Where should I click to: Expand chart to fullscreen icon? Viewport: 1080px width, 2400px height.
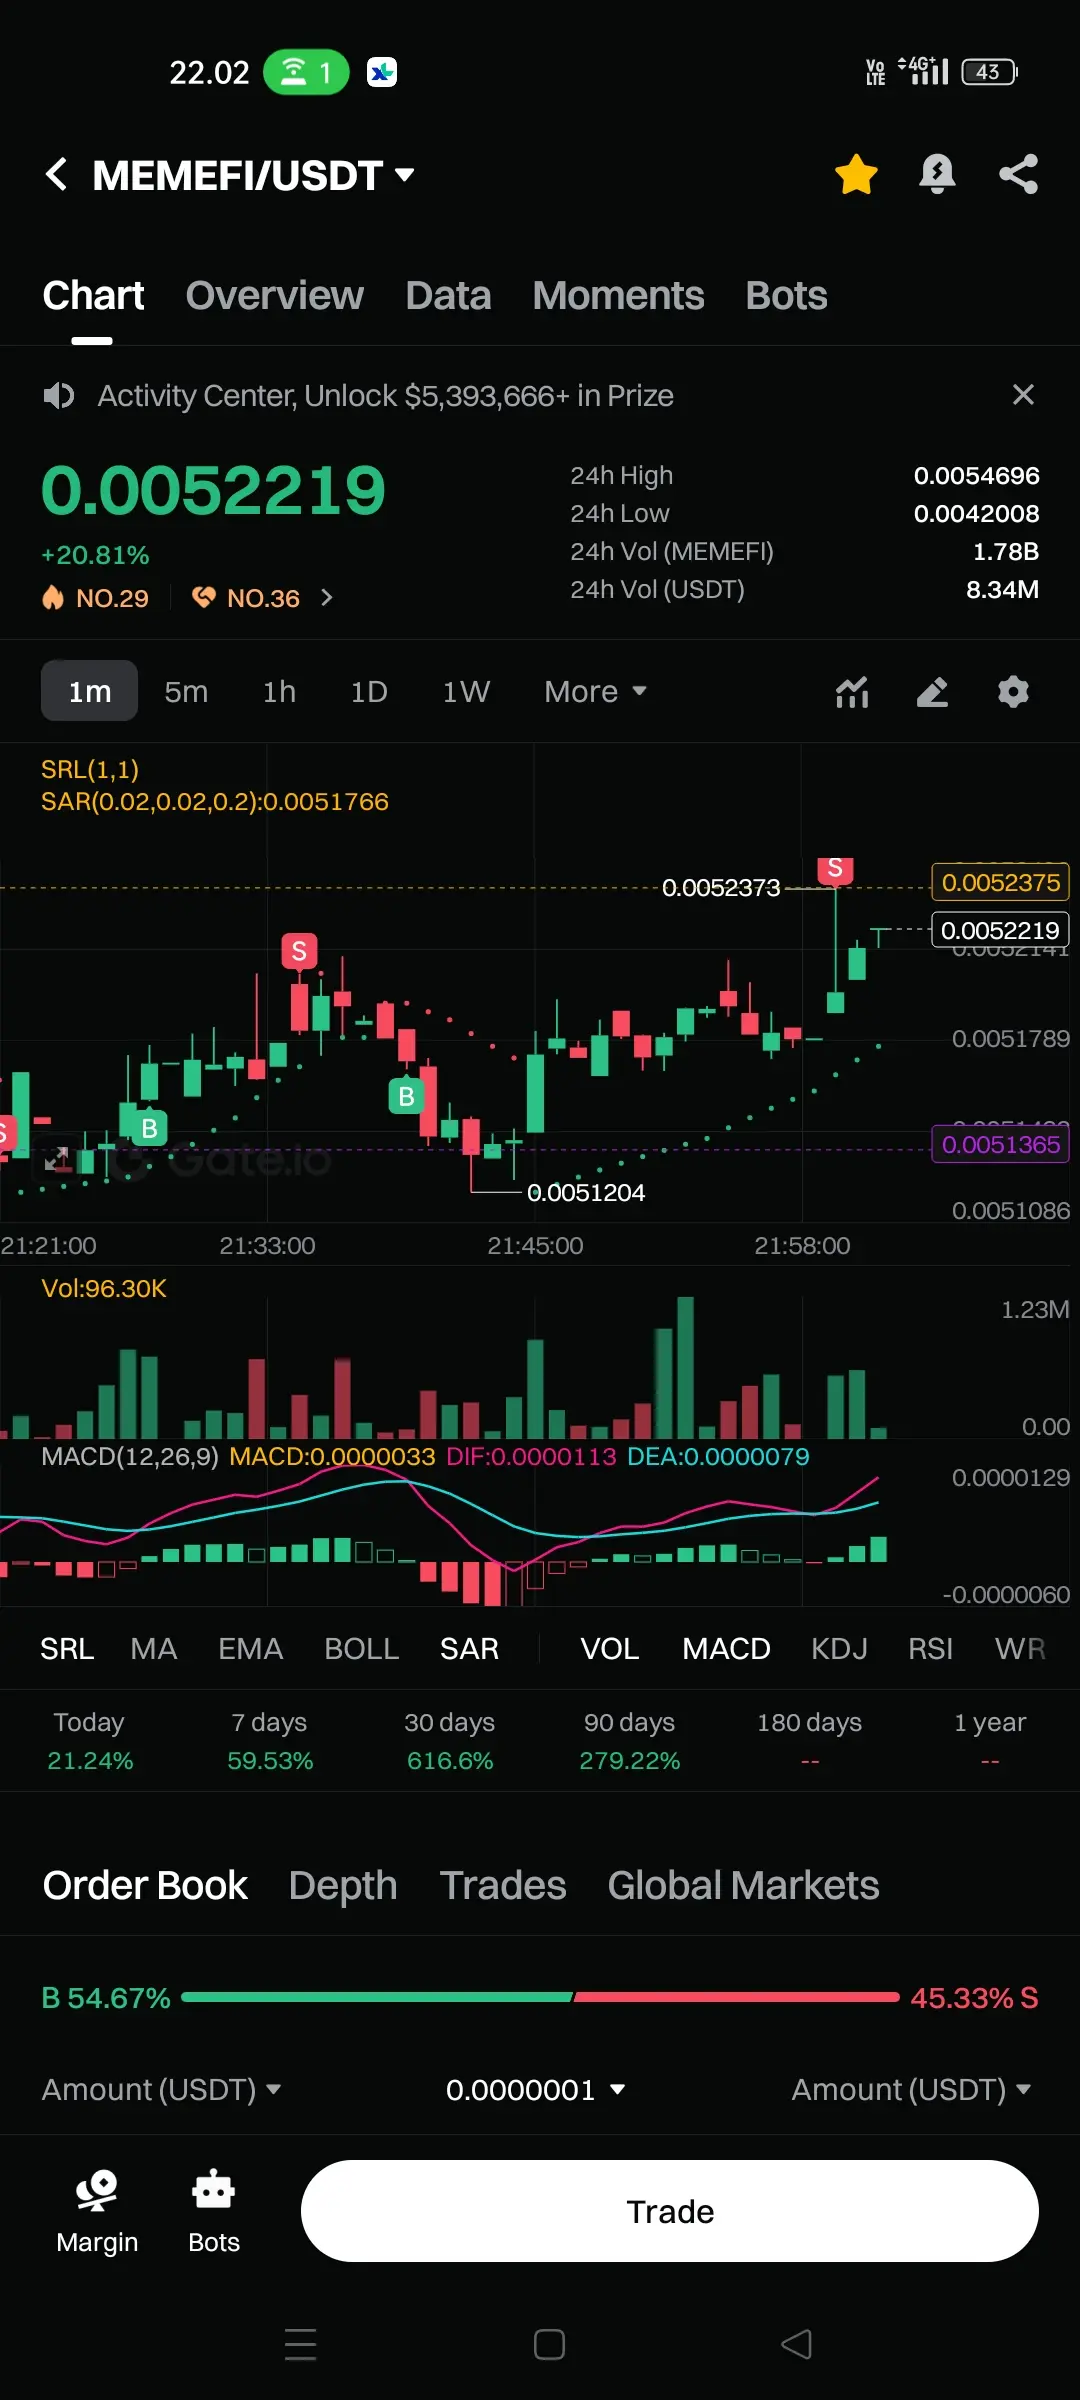[57, 1159]
